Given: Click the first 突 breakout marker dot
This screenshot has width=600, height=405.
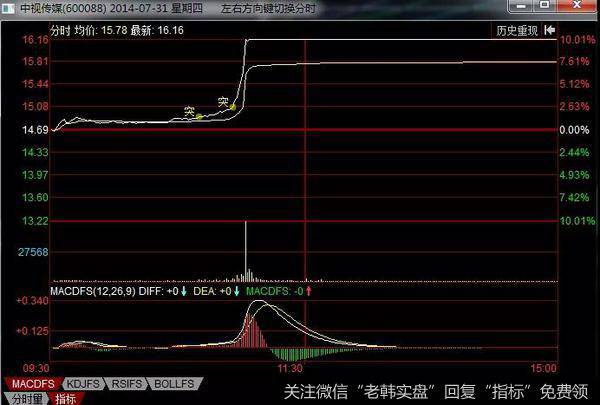Looking at the screenshot, I should click(199, 116).
